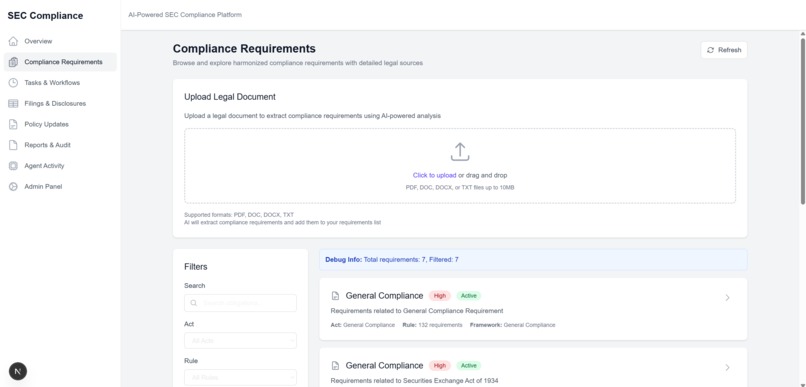Click 'Framework: General Compliance' text
This screenshot has height=387, width=806.
pos(512,325)
